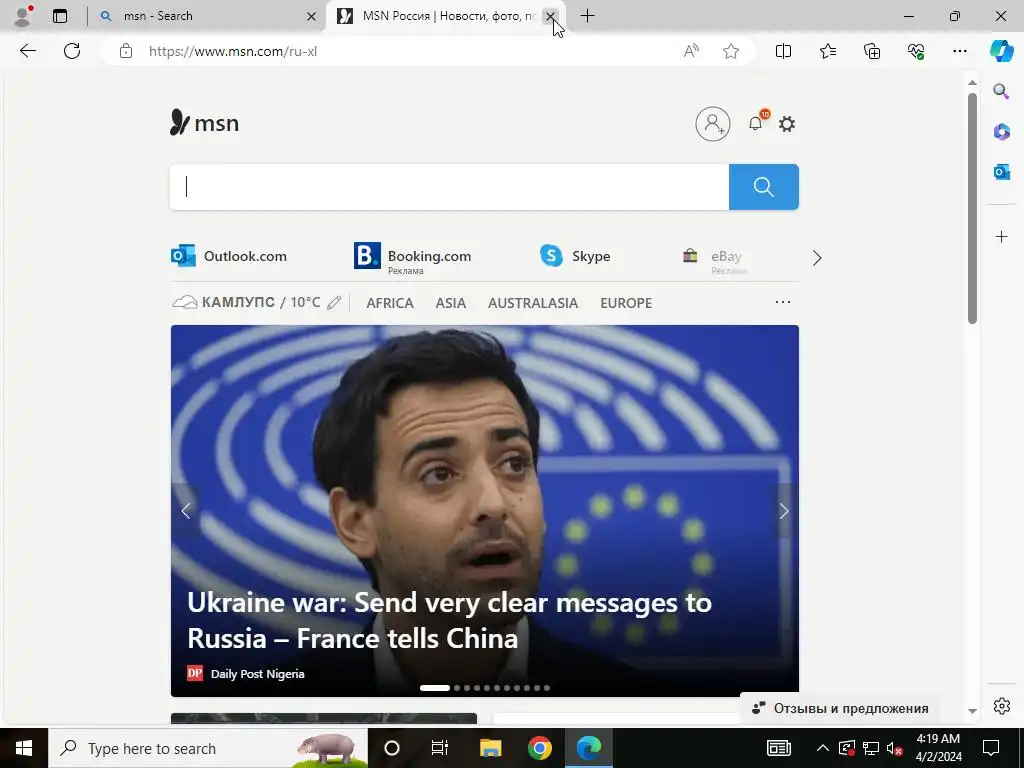
Task: Close the 'msn - Search' tab
Action: click(312, 16)
